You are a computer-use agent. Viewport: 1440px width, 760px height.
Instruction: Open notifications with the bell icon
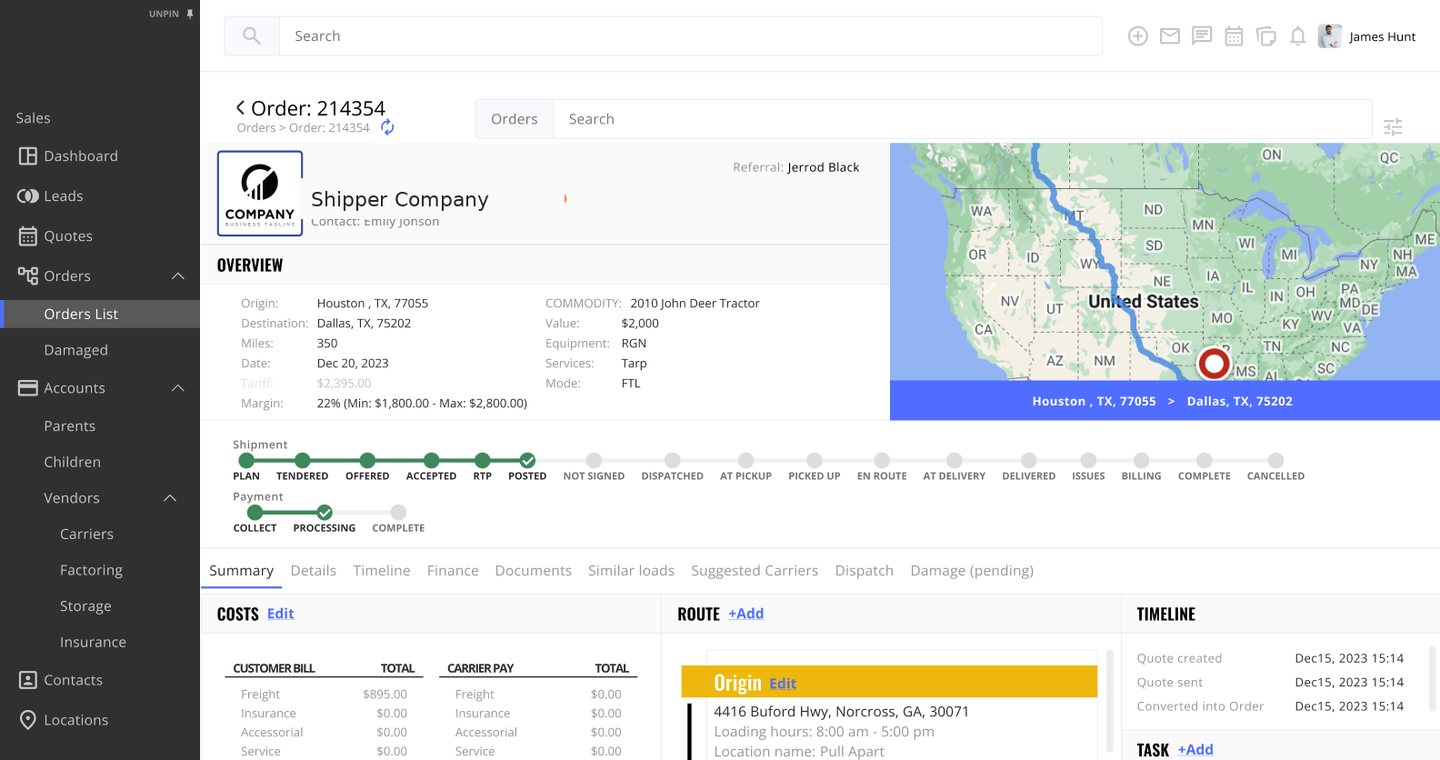(x=1298, y=36)
